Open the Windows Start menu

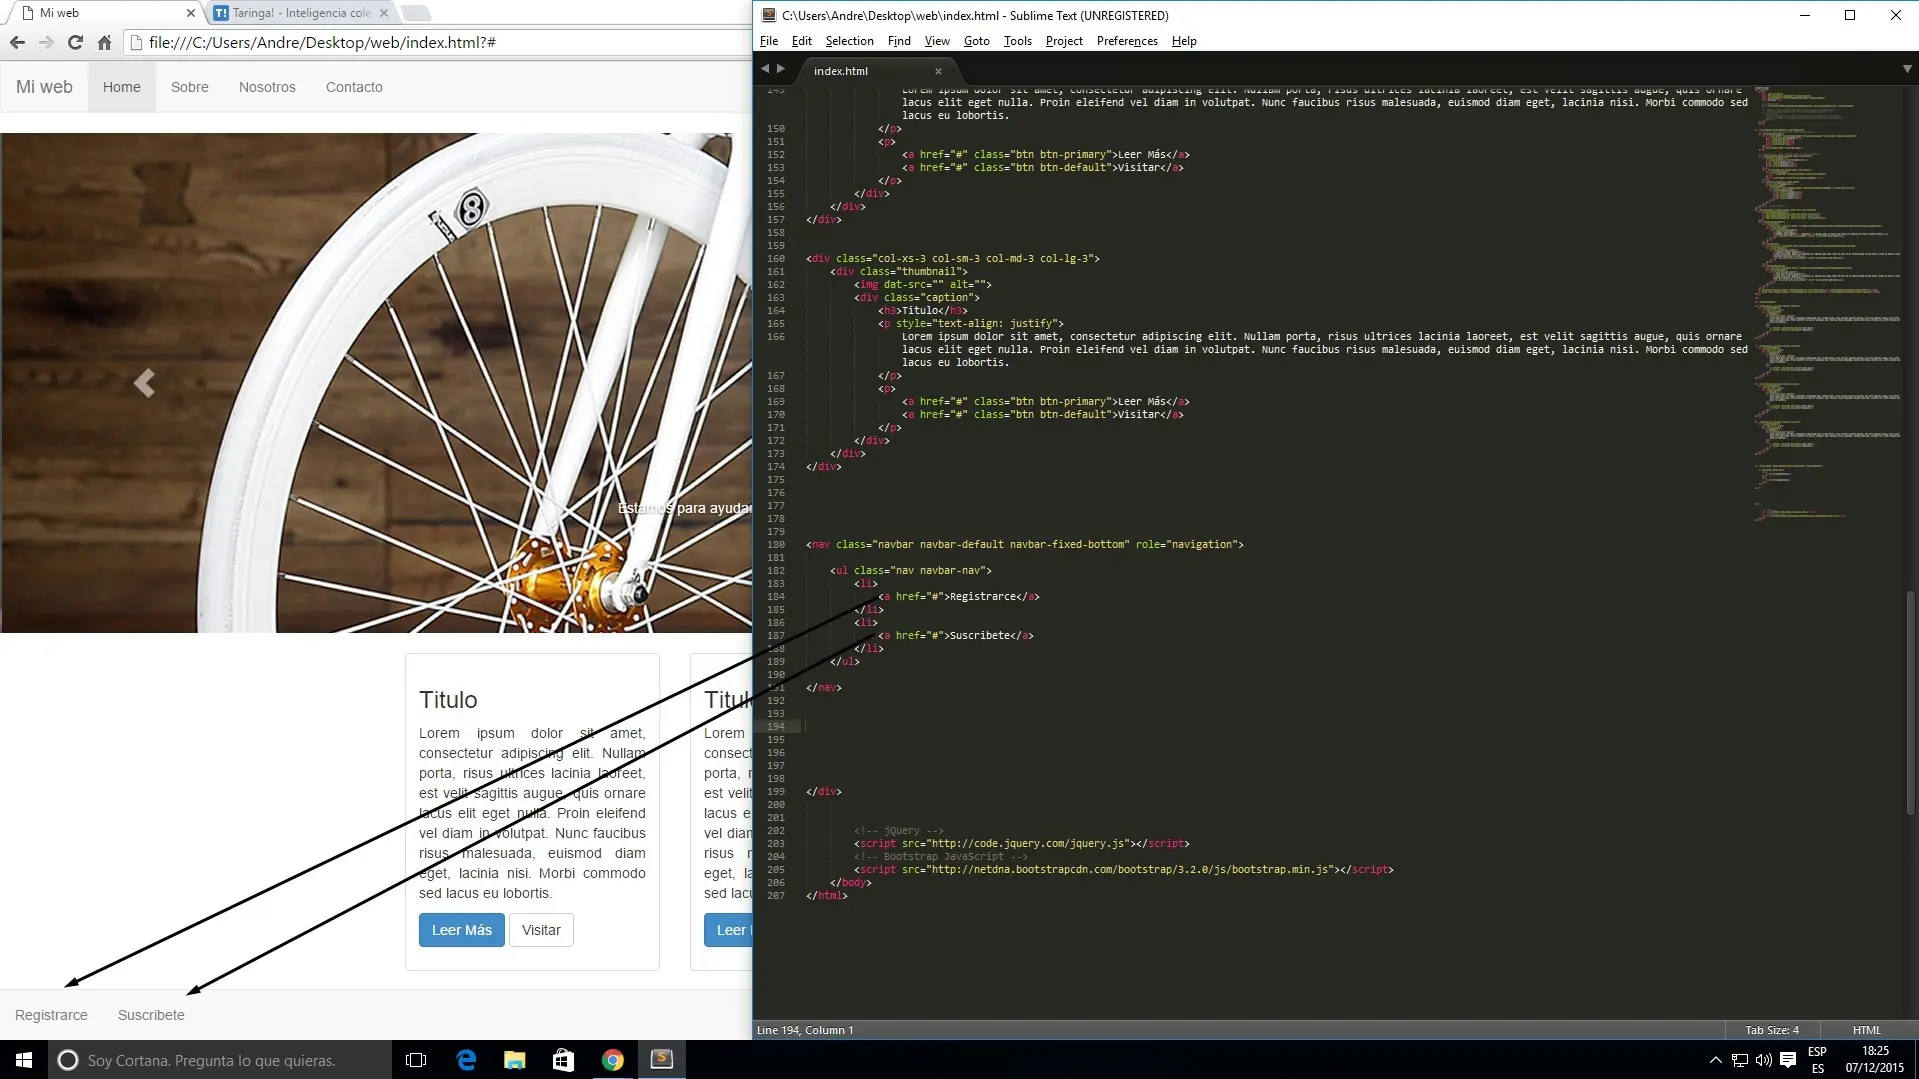click(24, 1060)
